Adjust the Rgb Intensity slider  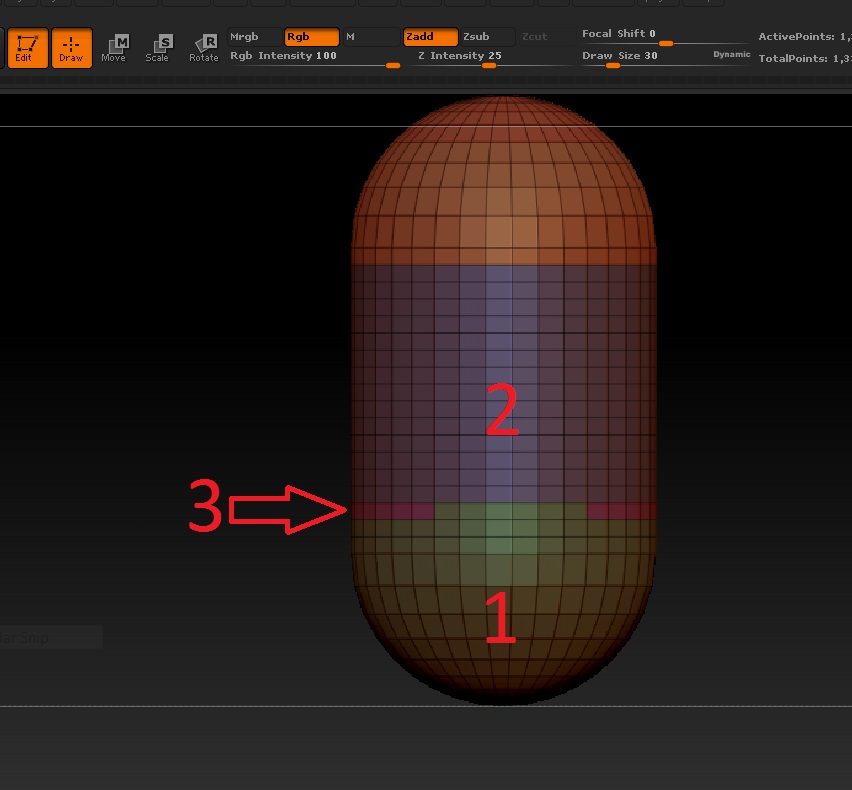(x=393, y=64)
